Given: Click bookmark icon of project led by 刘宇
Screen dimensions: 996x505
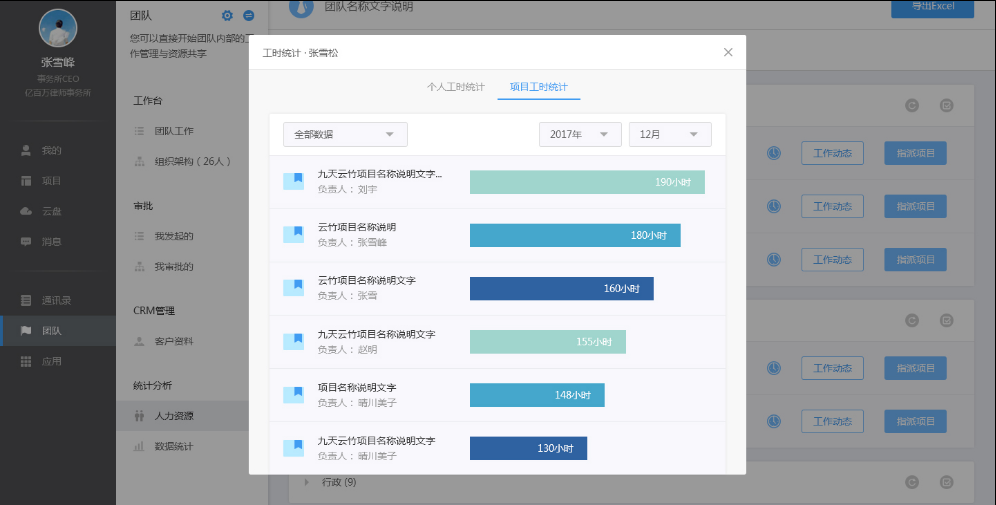Looking at the screenshot, I should tap(293, 181).
